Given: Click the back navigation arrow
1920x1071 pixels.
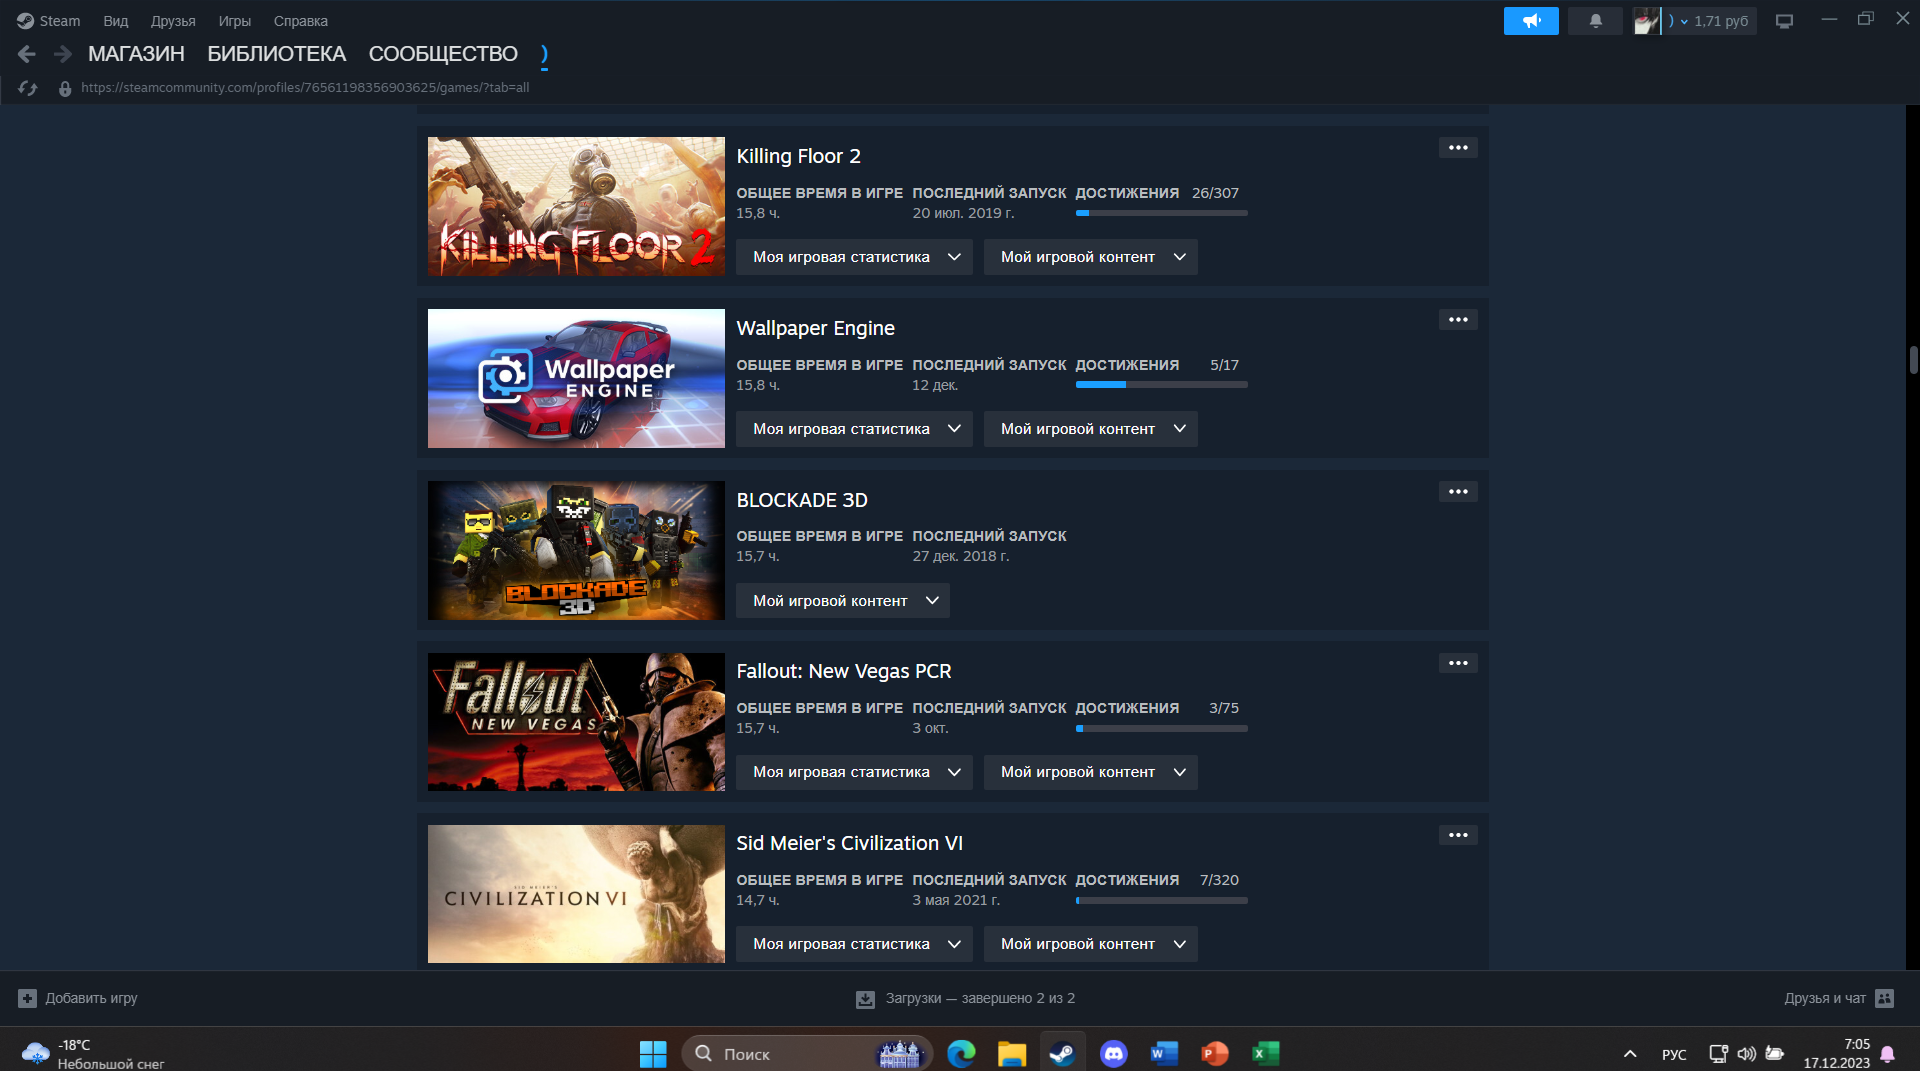Looking at the screenshot, I should coord(27,54).
